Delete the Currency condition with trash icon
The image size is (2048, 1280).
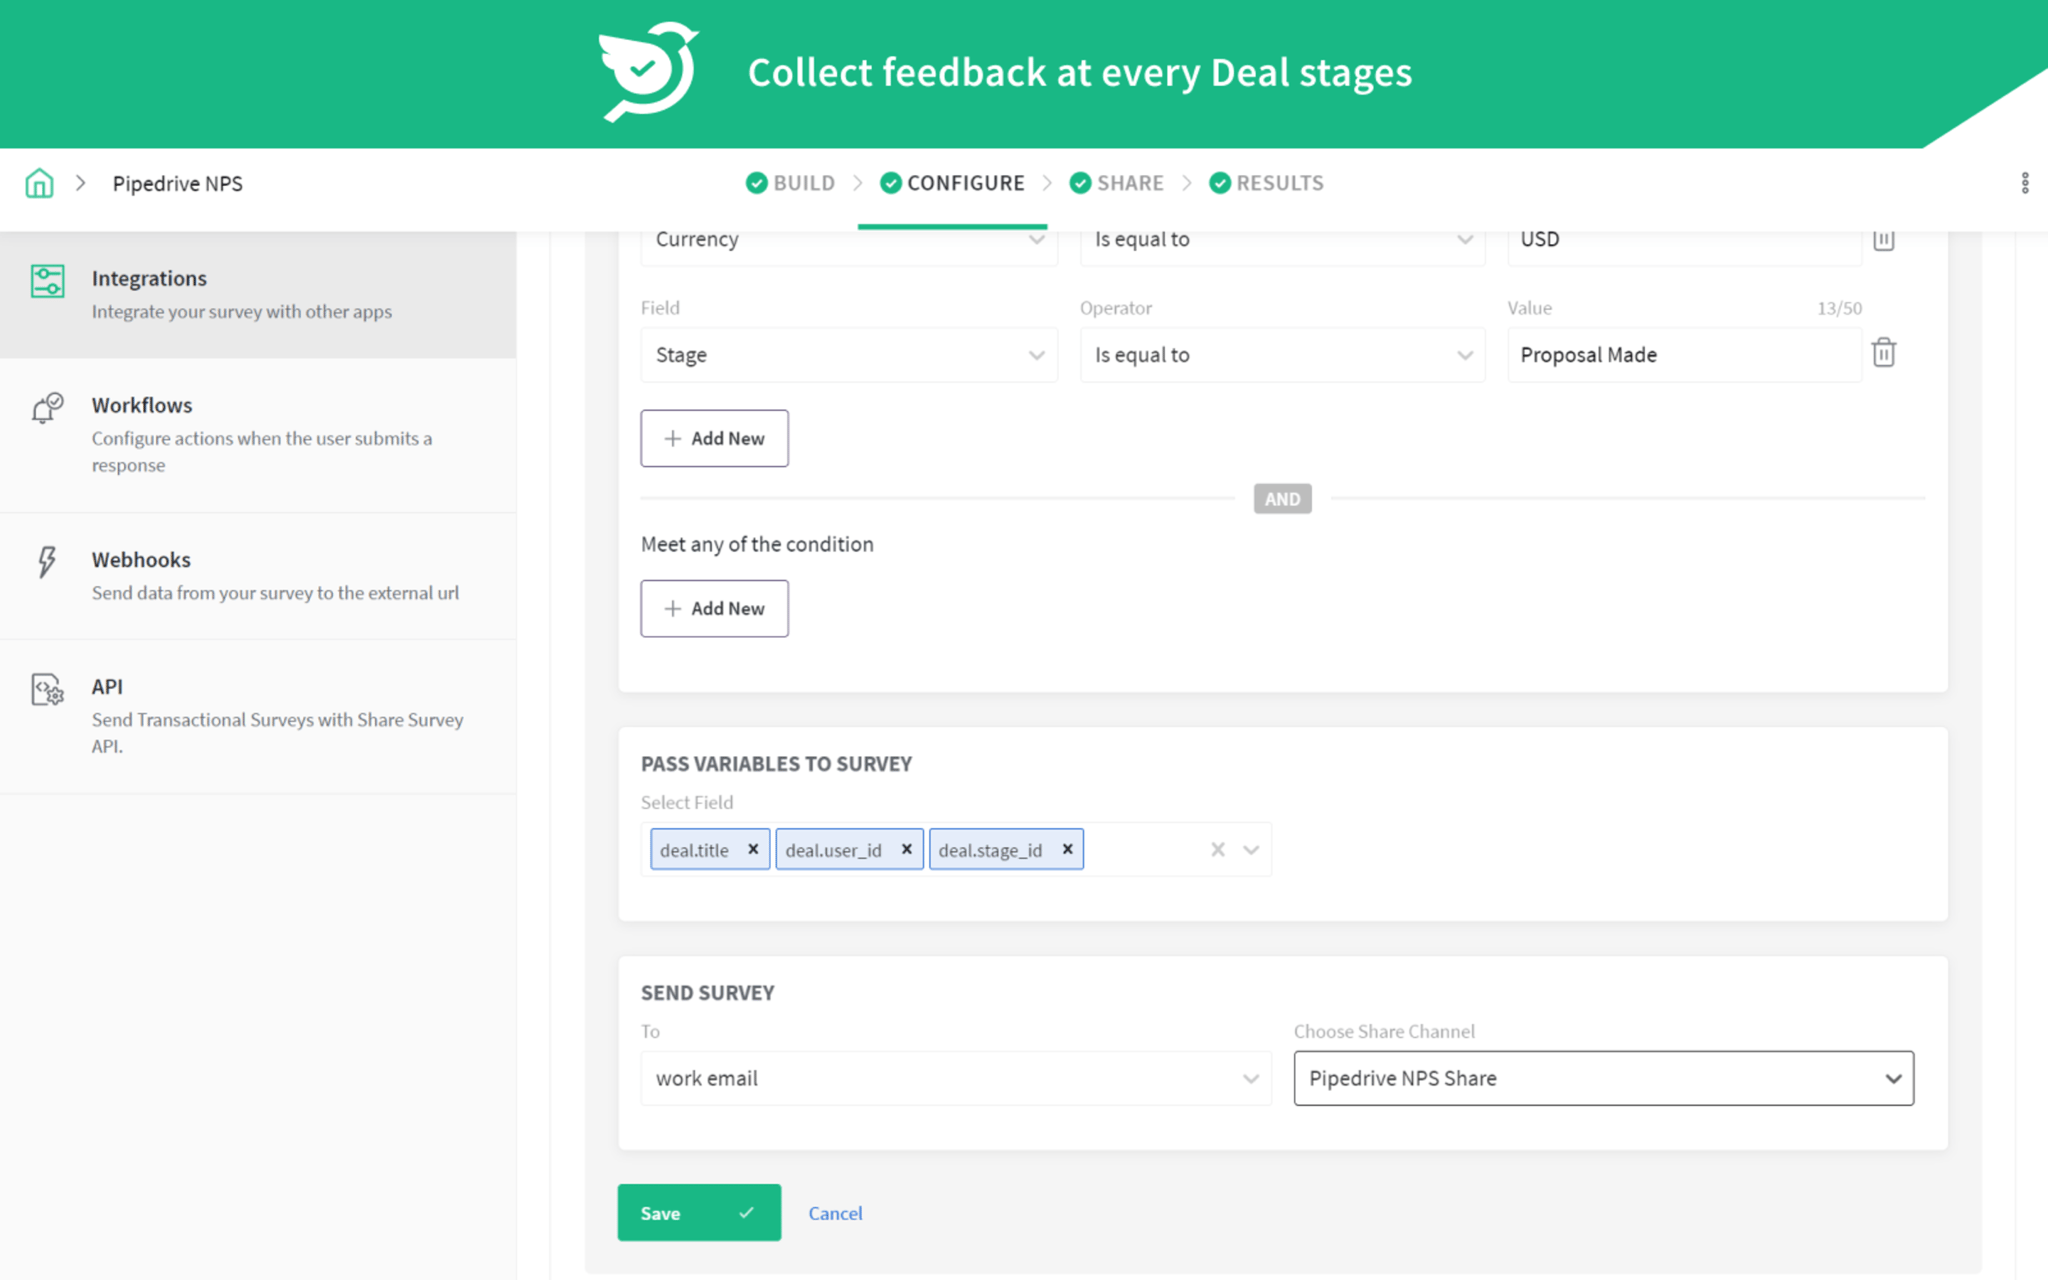click(x=1884, y=239)
